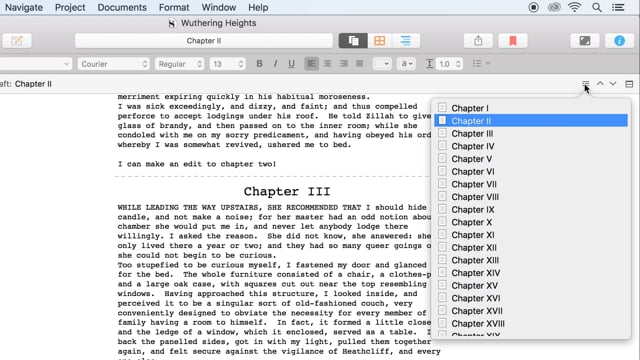The image size is (640, 360).
Task: Open the blue inspector info icon
Action: [619, 41]
